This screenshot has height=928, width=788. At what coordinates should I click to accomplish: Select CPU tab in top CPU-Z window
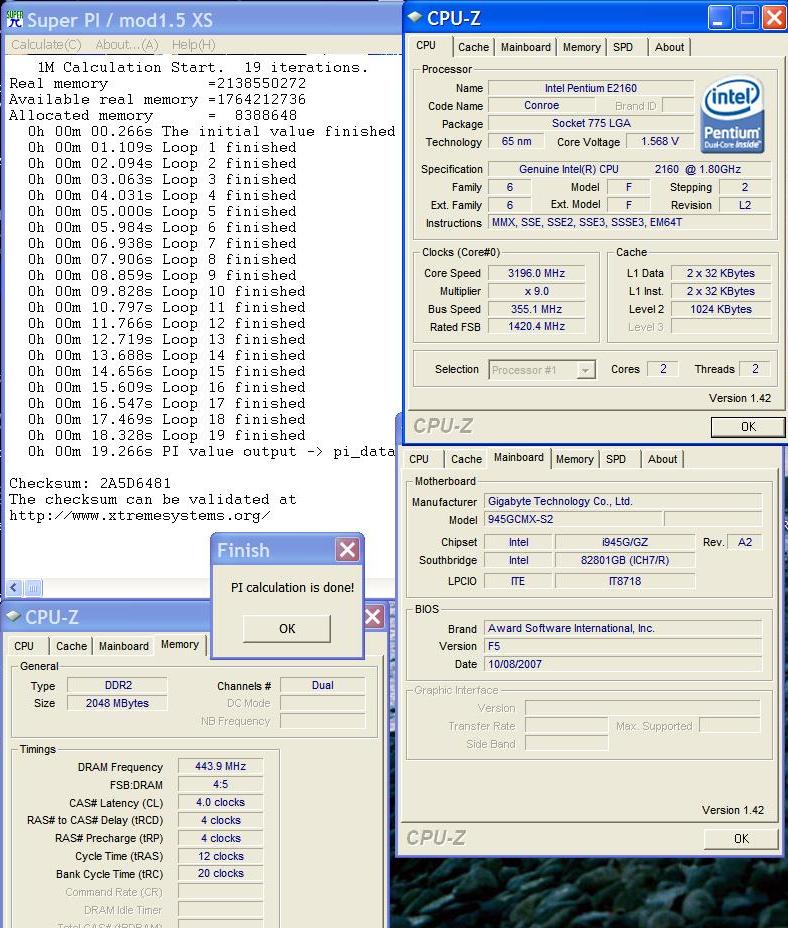(x=426, y=46)
